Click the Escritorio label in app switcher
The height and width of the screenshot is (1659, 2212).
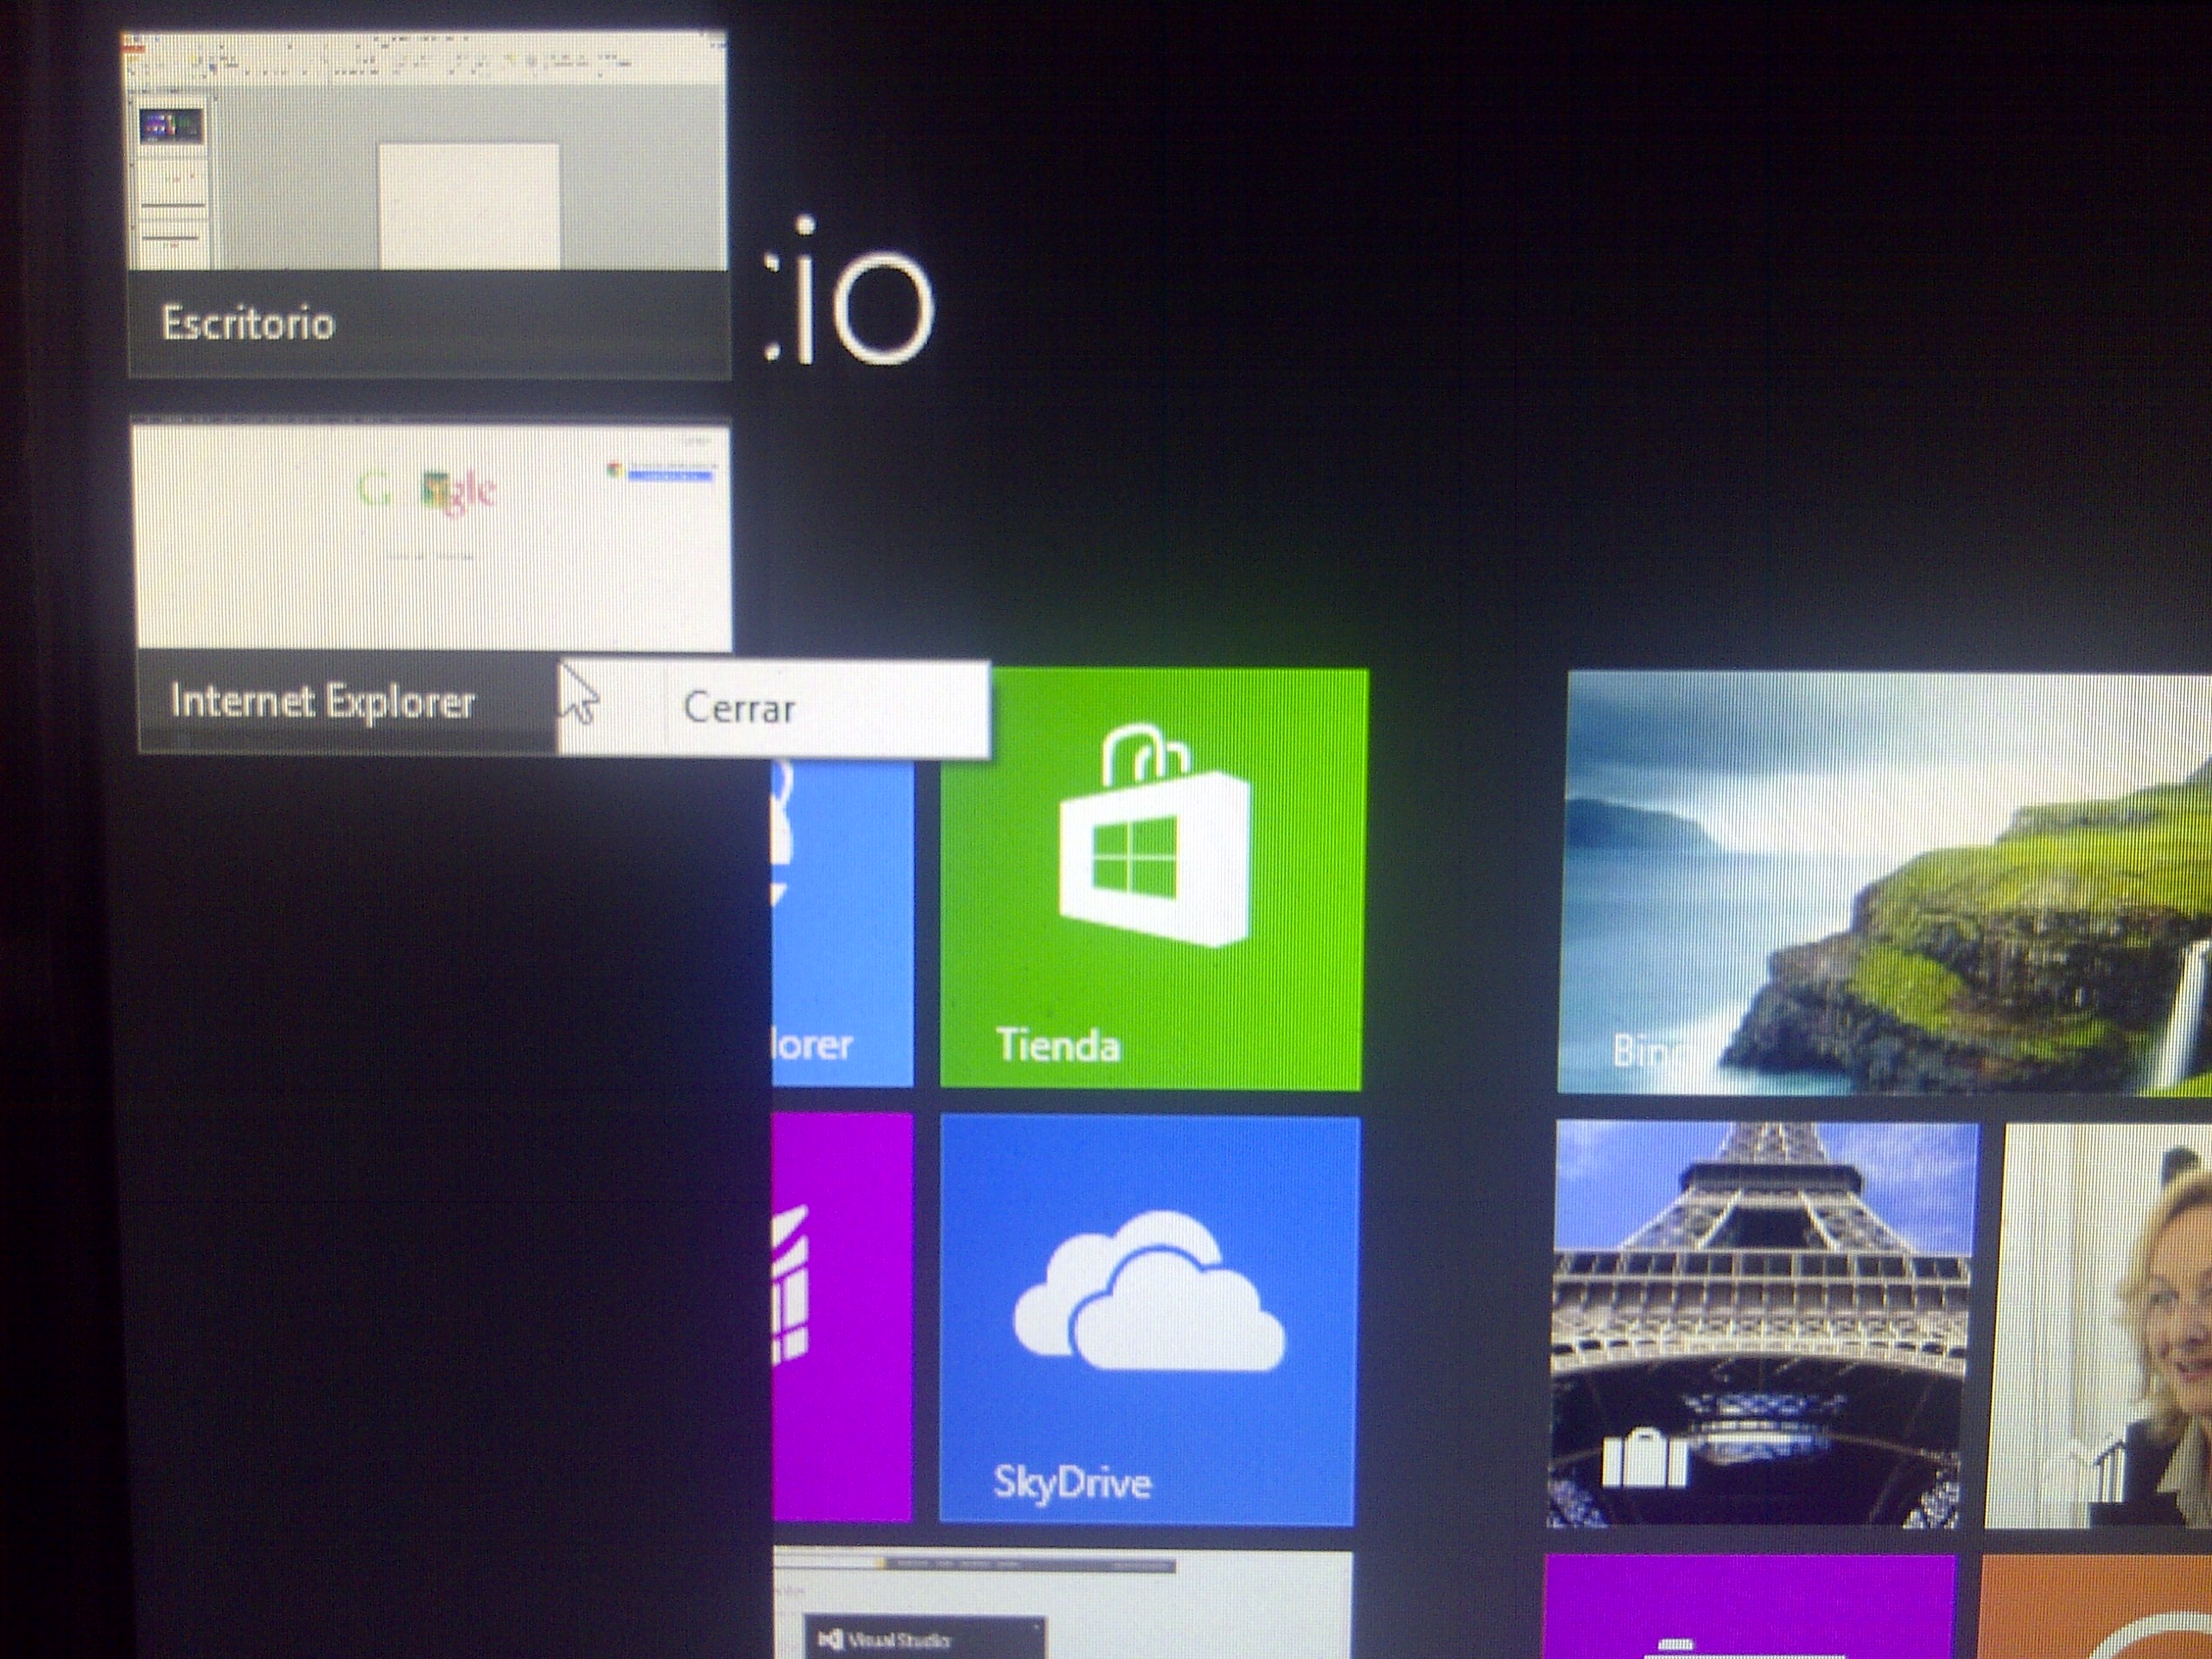[248, 324]
